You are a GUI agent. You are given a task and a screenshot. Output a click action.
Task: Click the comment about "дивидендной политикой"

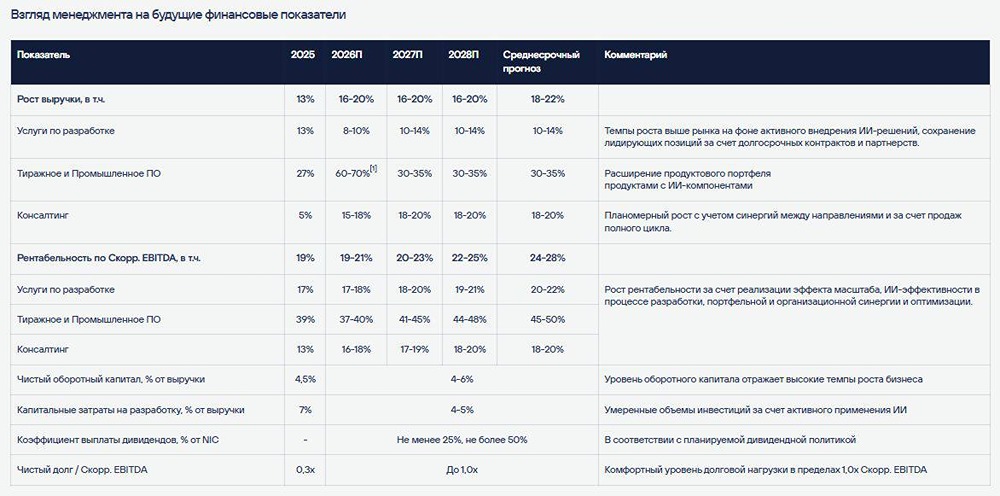(x=729, y=440)
